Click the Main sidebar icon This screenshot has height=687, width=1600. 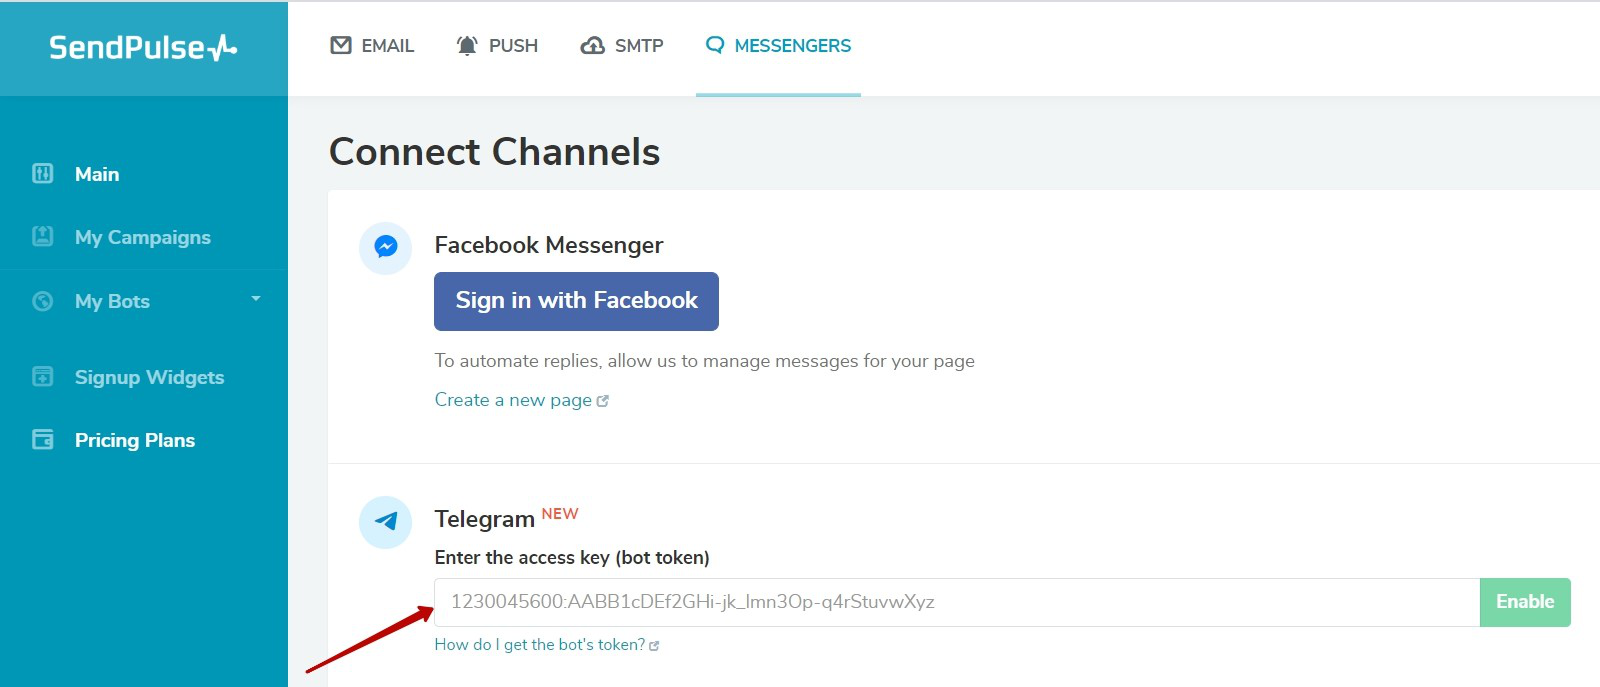tap(43, 174)
